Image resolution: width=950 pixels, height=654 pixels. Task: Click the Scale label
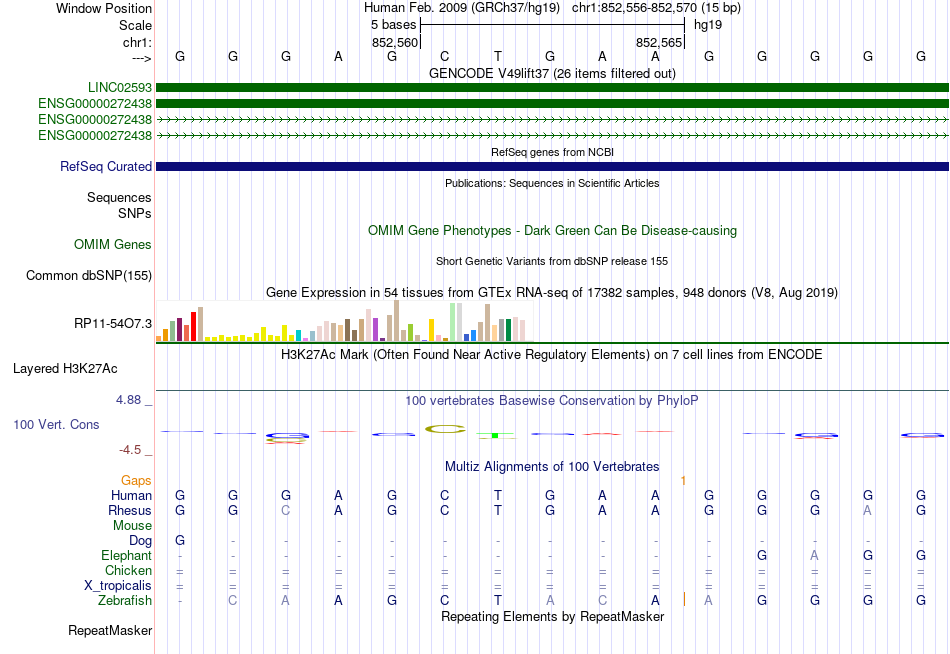coord(135,25)
